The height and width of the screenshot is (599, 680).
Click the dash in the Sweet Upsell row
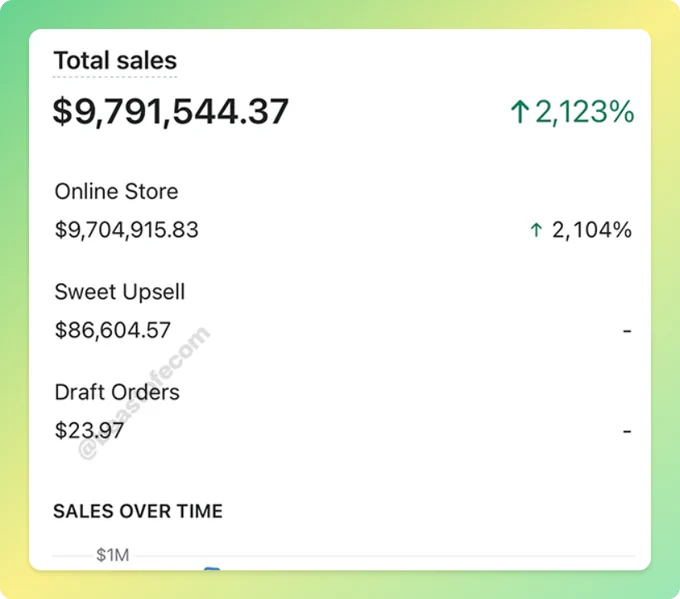pos(627,331)
